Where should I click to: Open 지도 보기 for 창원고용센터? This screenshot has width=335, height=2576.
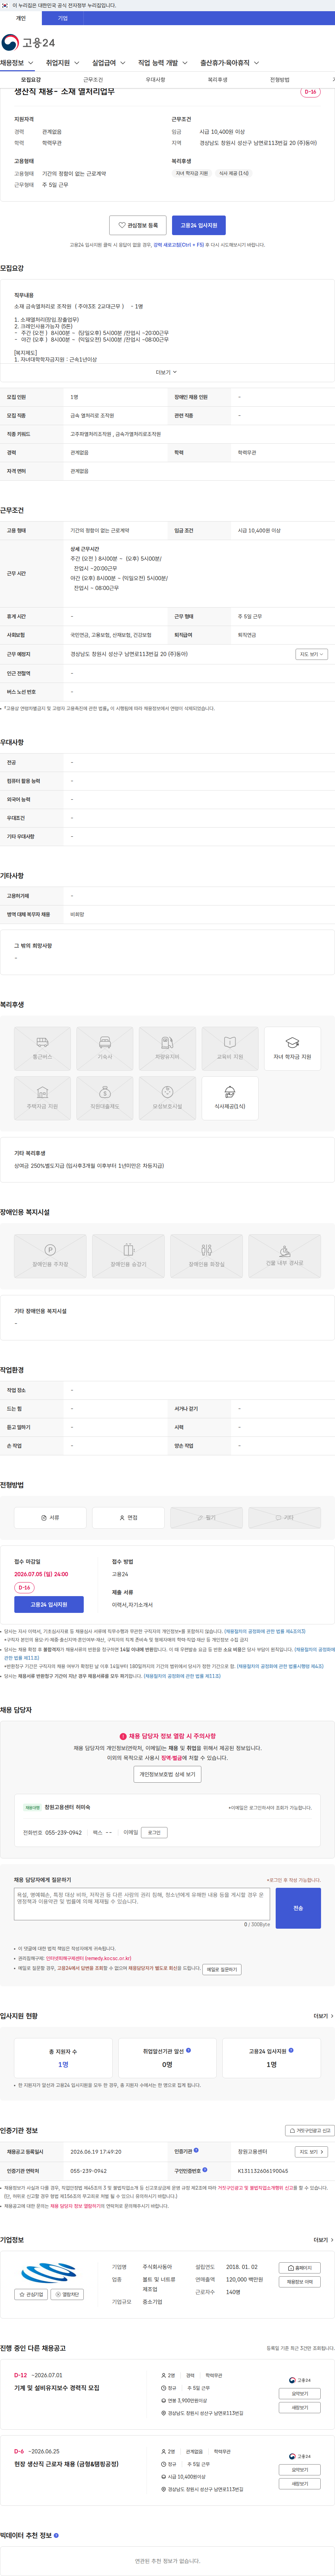(x=311, y=2152)
